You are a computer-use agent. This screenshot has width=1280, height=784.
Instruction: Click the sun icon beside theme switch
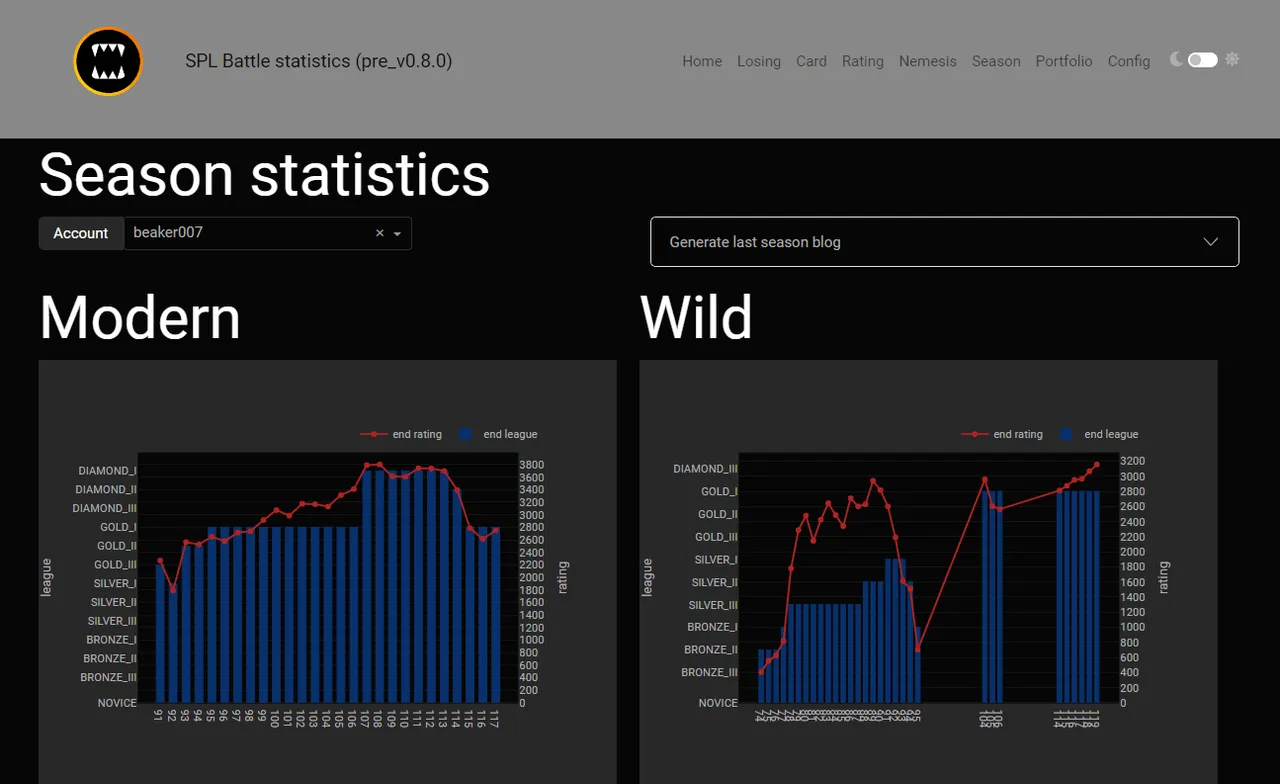click(x=1232, y=60)
